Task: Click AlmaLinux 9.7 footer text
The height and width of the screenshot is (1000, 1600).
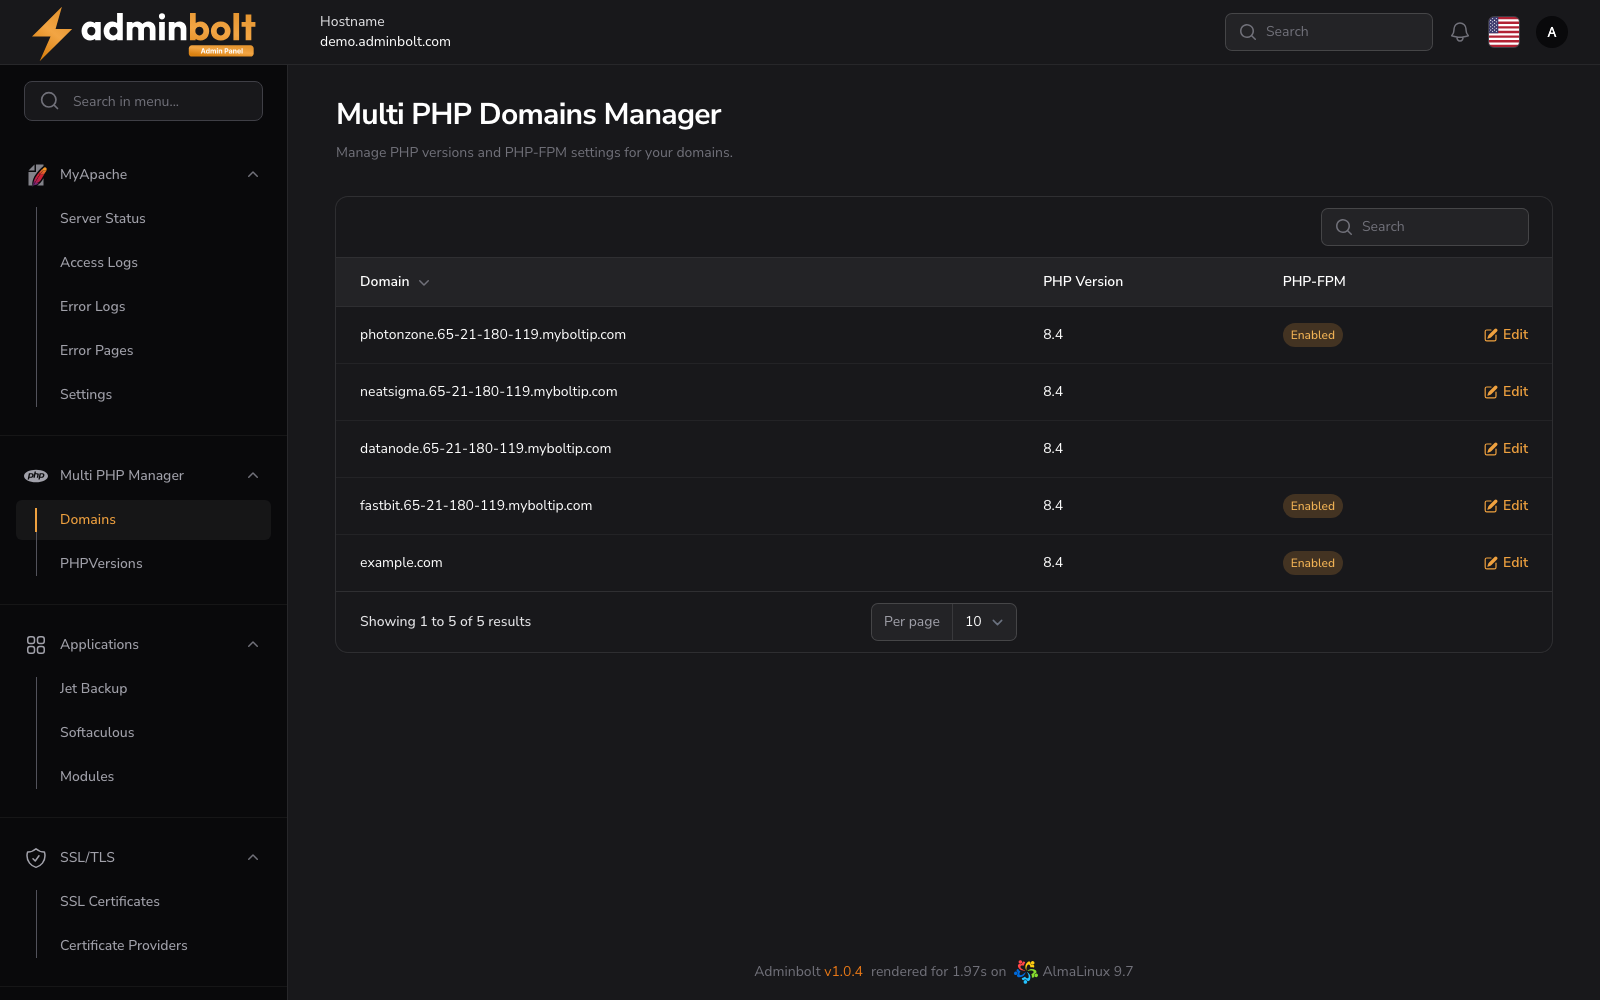Action: tap(1088, 971)
